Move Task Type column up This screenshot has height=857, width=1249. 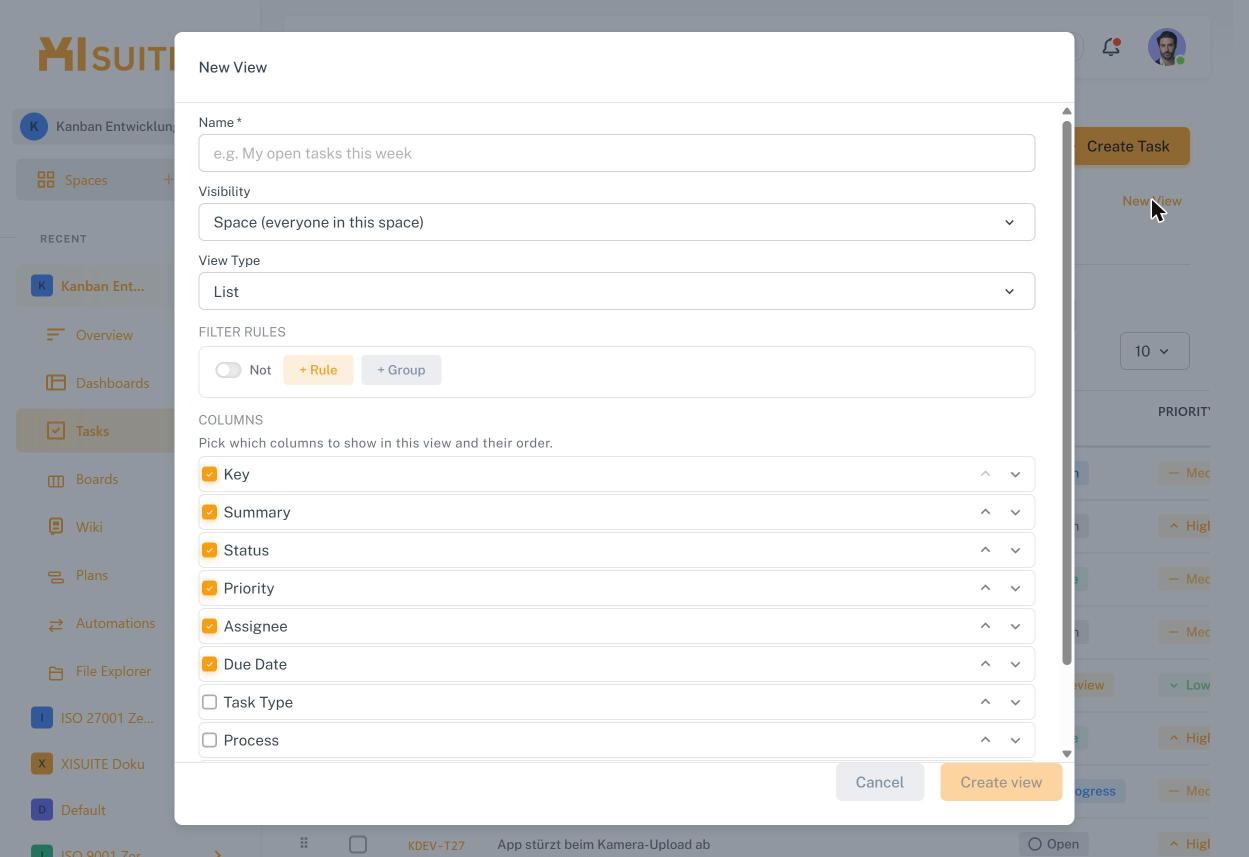pos(985,702)
